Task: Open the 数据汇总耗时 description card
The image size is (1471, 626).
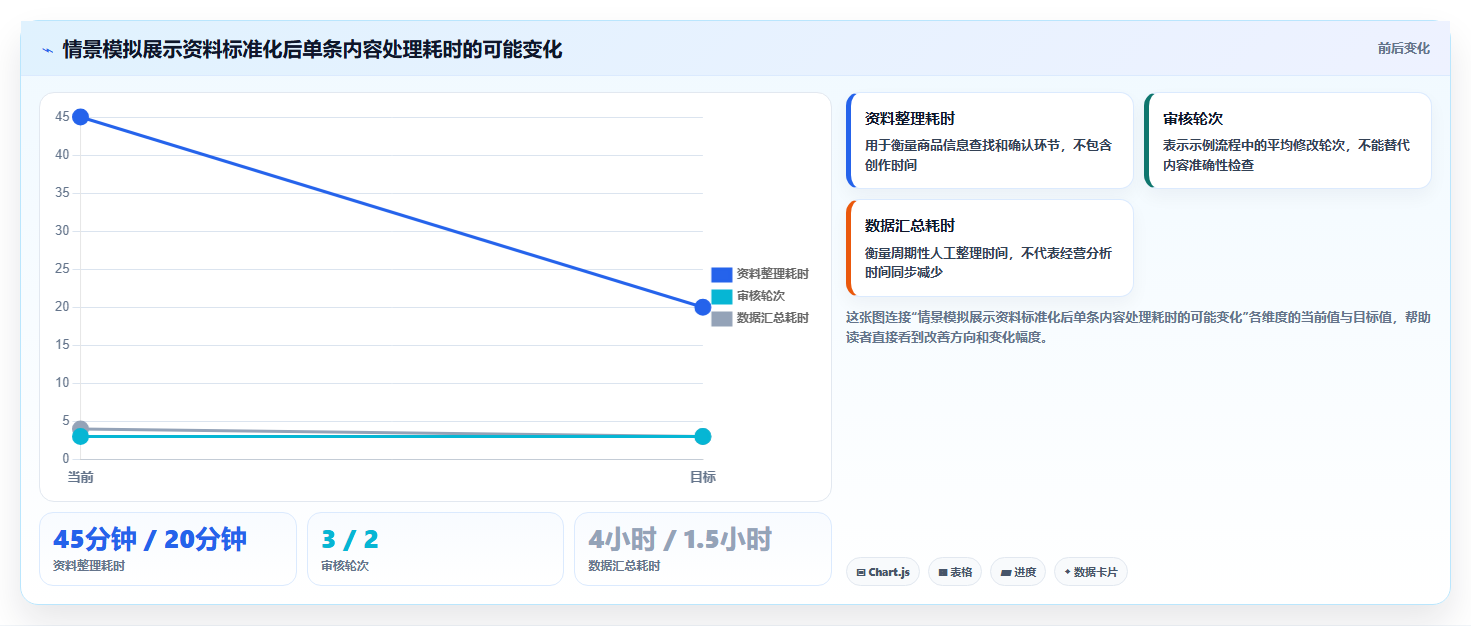Action: (990, 248)
